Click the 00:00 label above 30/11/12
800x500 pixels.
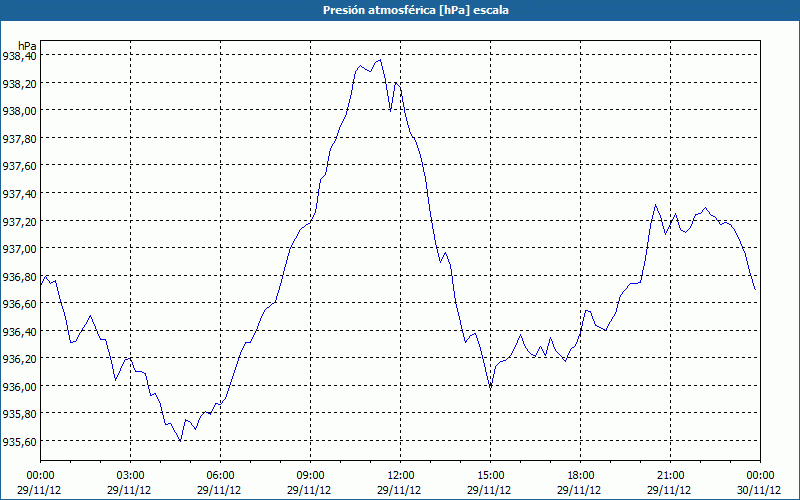coord(760,476)
